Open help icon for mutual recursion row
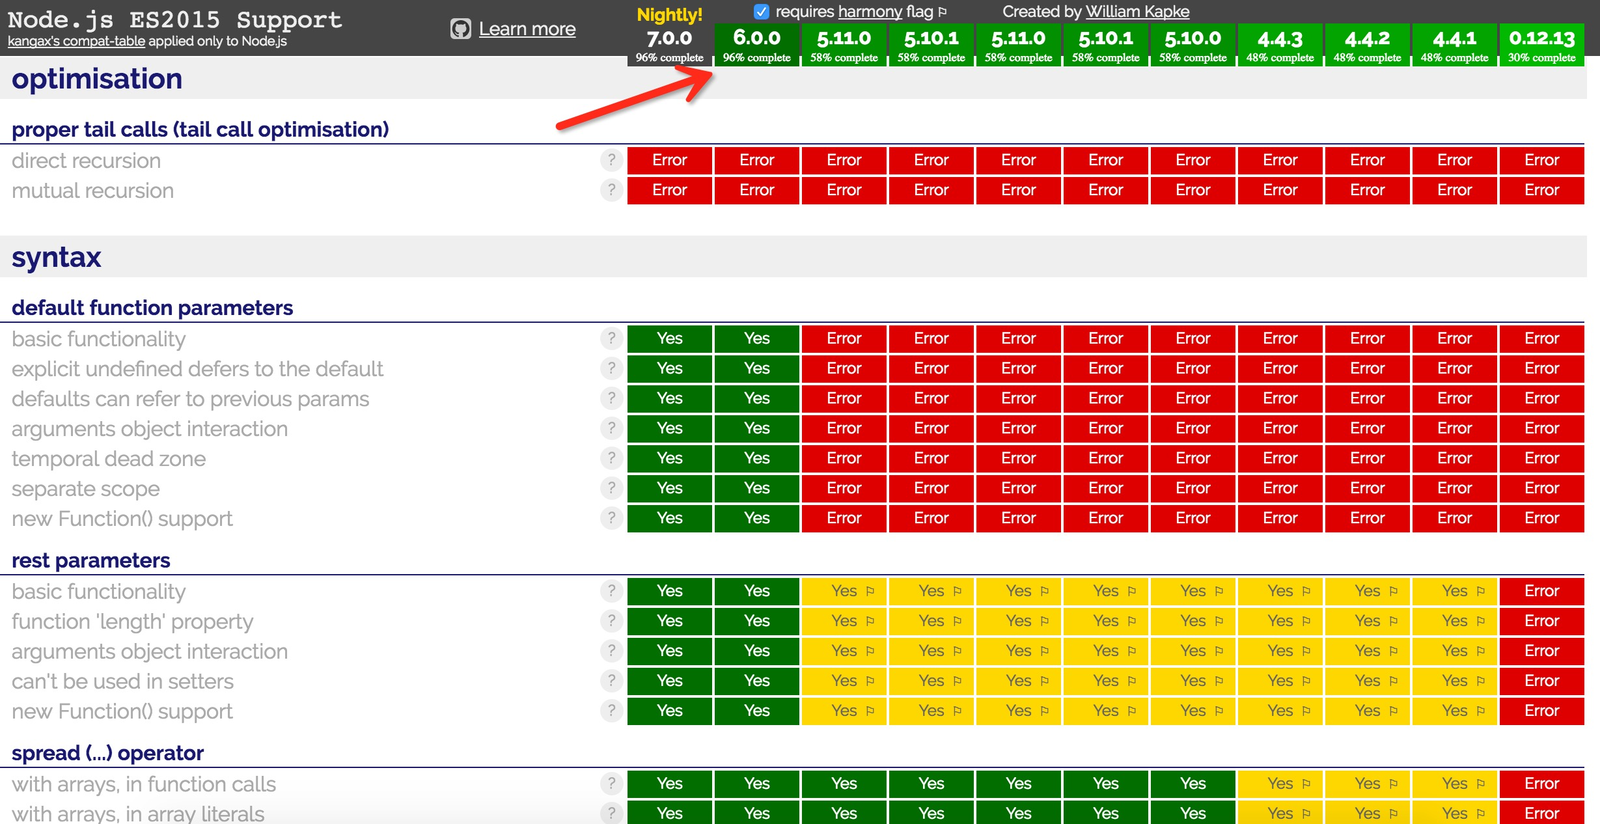This screenshot has width=1600, height=824. 611,190
